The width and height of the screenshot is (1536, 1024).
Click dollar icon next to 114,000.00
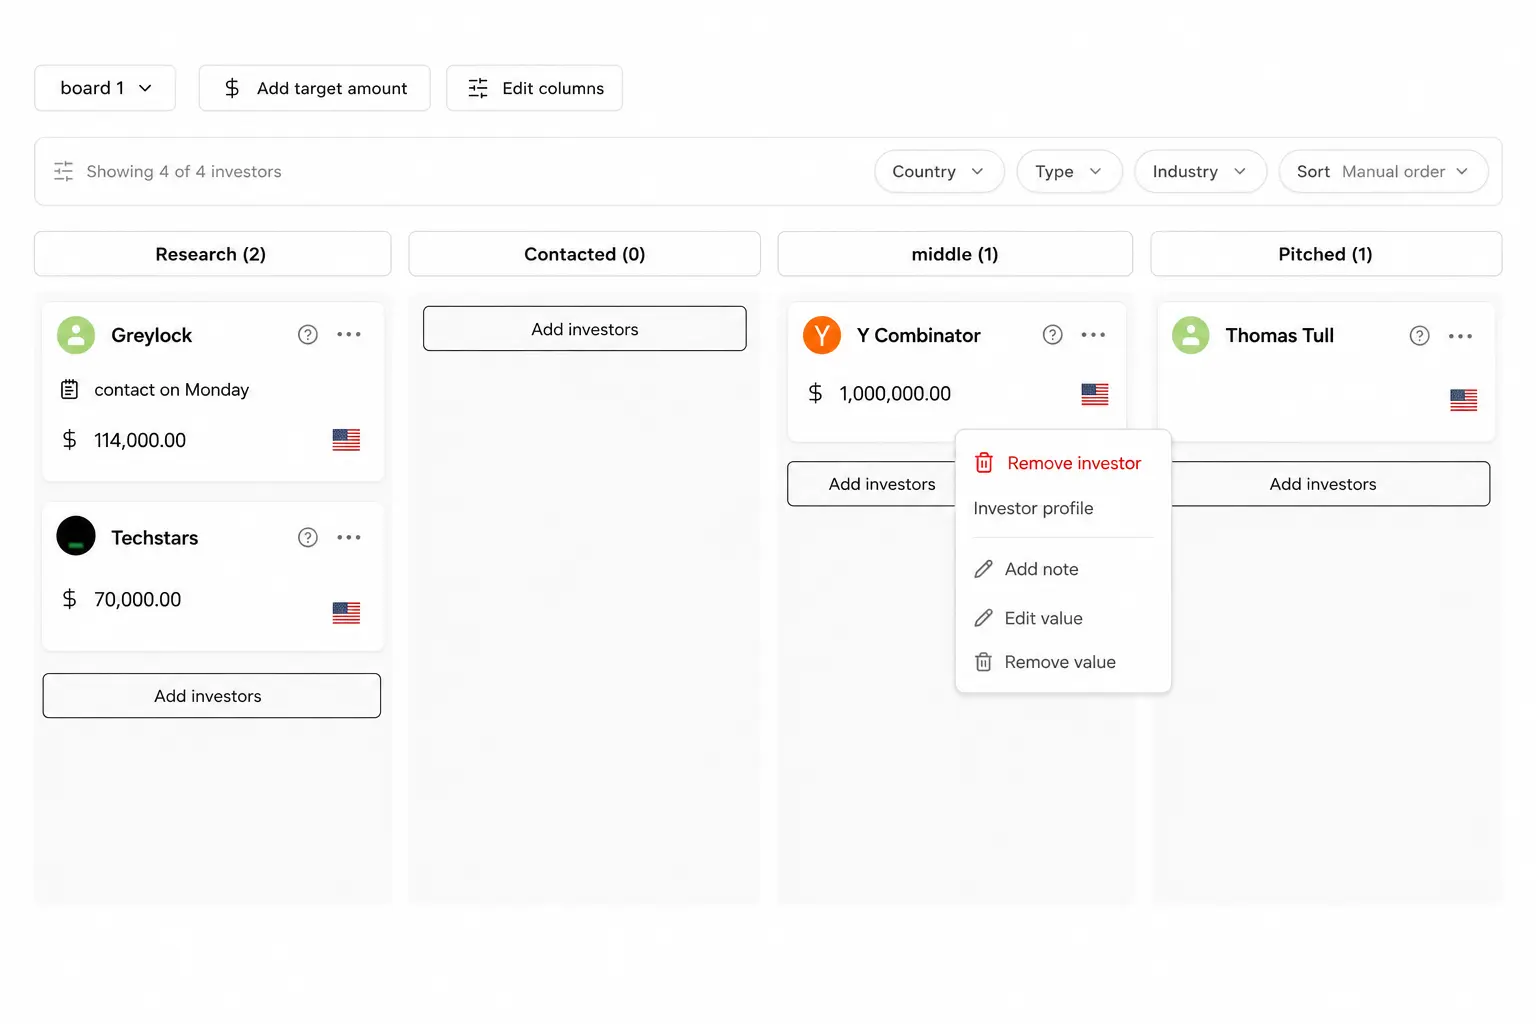coord(69,440)
